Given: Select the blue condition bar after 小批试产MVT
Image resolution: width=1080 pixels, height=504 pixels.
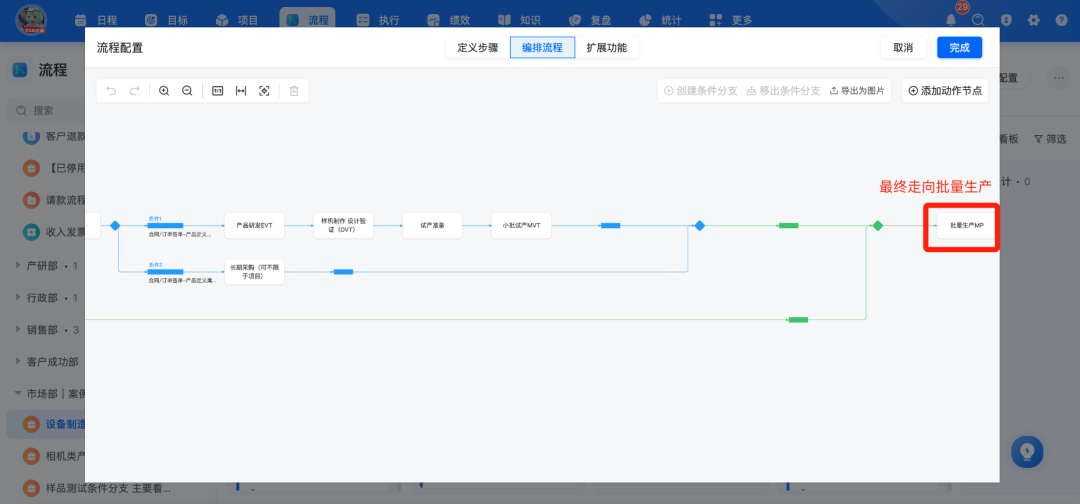Looking at the screenshot, I should (610, 225).
